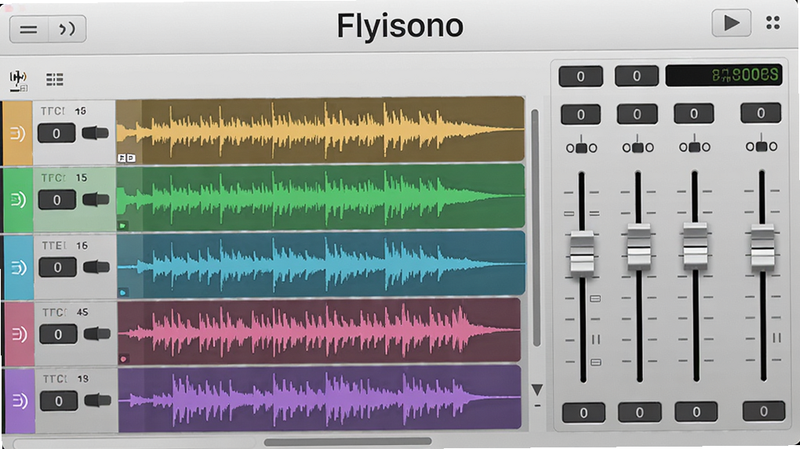Click the hamburger lines button in header

(x=29, y=30)
